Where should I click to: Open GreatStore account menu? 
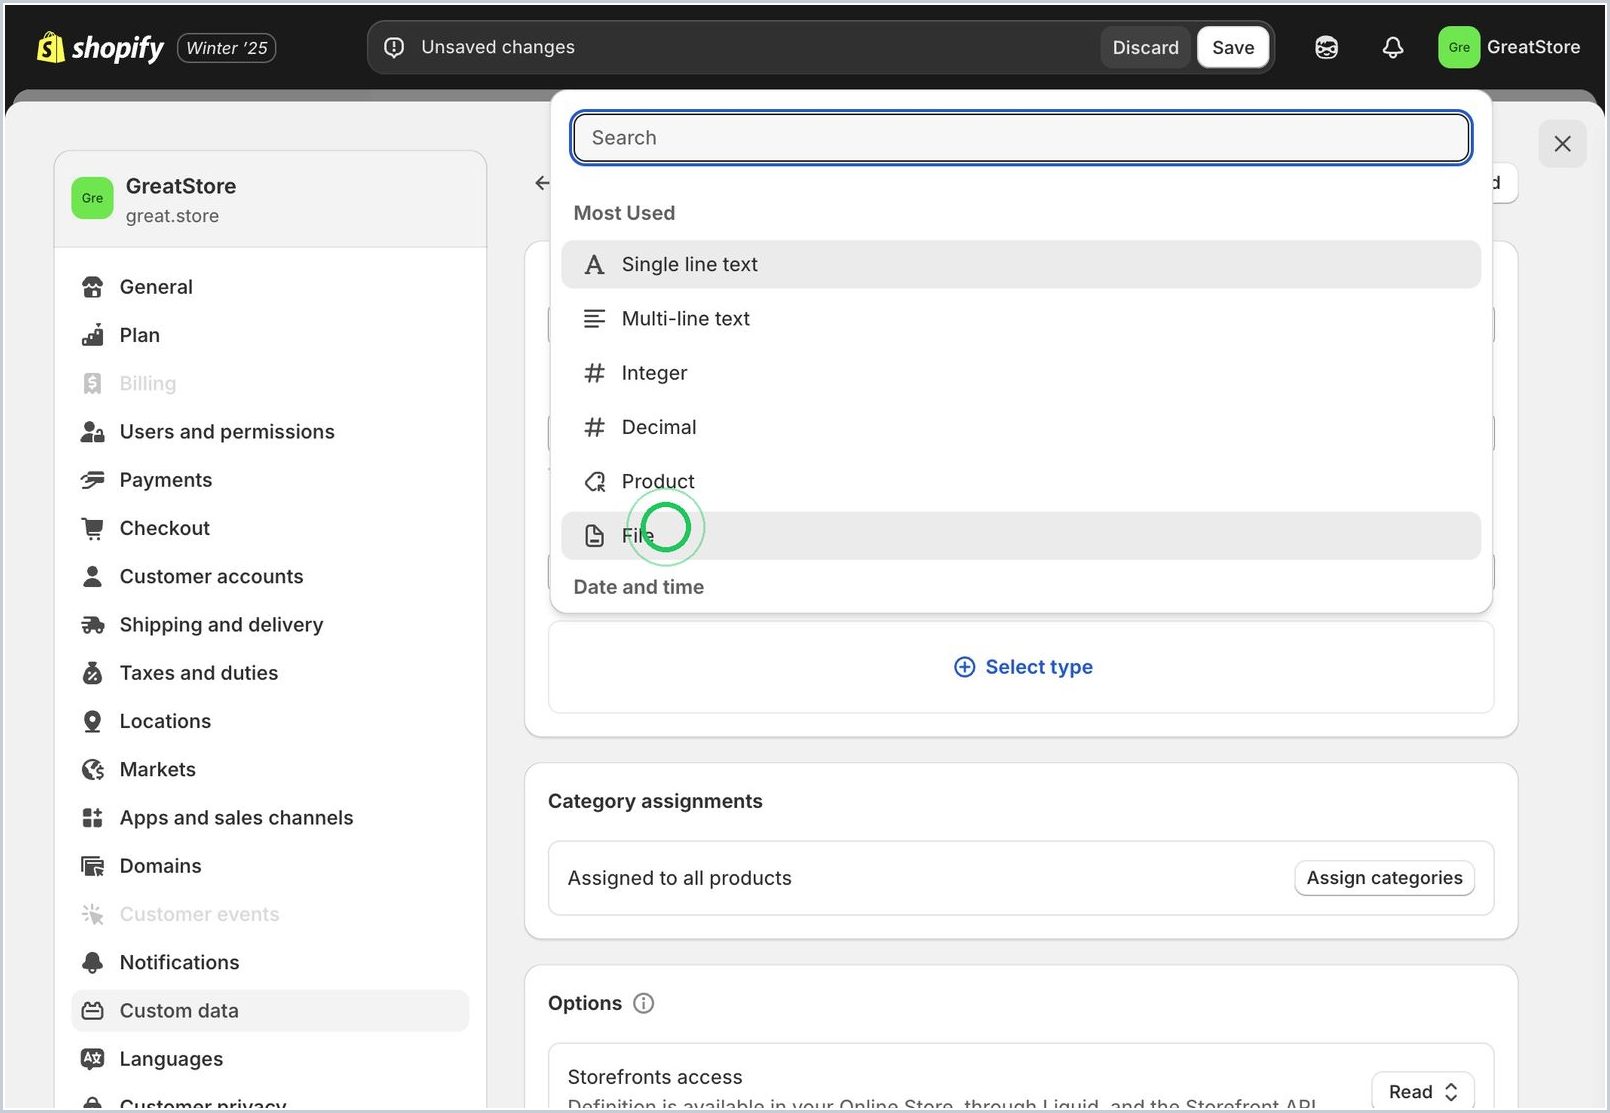click(x=1510, y=47)
